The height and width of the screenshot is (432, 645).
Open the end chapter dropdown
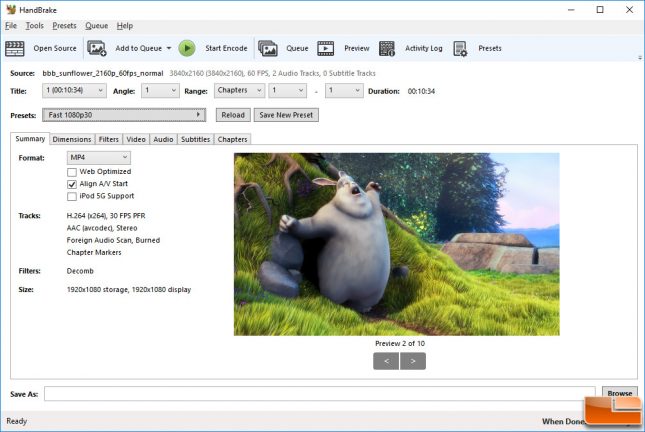click(x=344, y=91)
